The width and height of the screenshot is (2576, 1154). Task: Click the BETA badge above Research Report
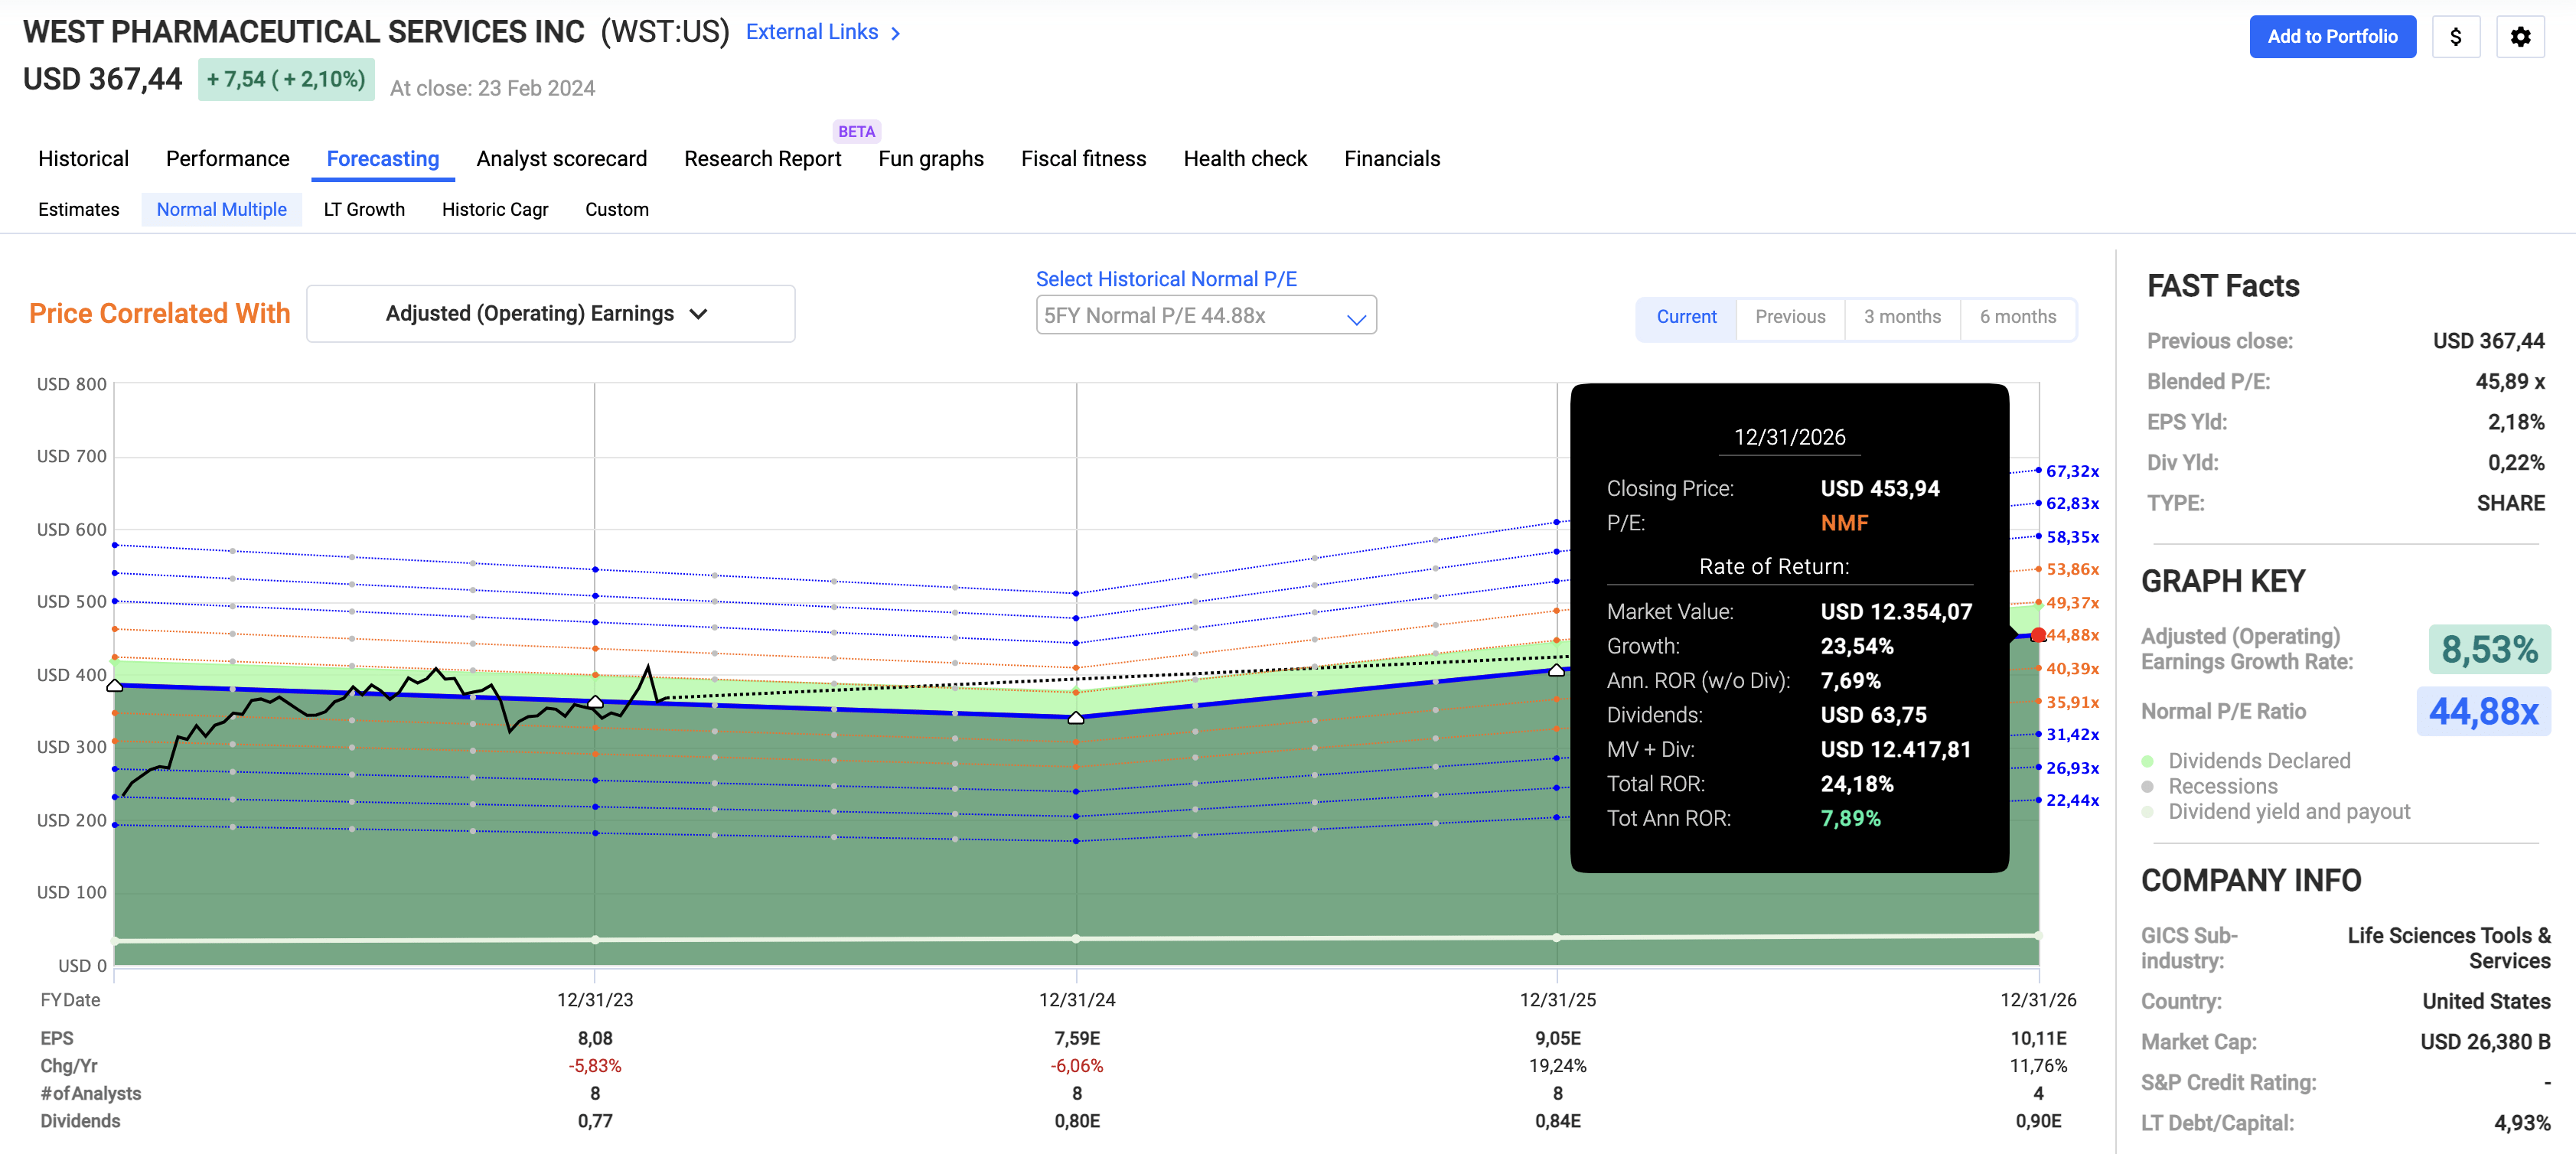coord(856,131)
